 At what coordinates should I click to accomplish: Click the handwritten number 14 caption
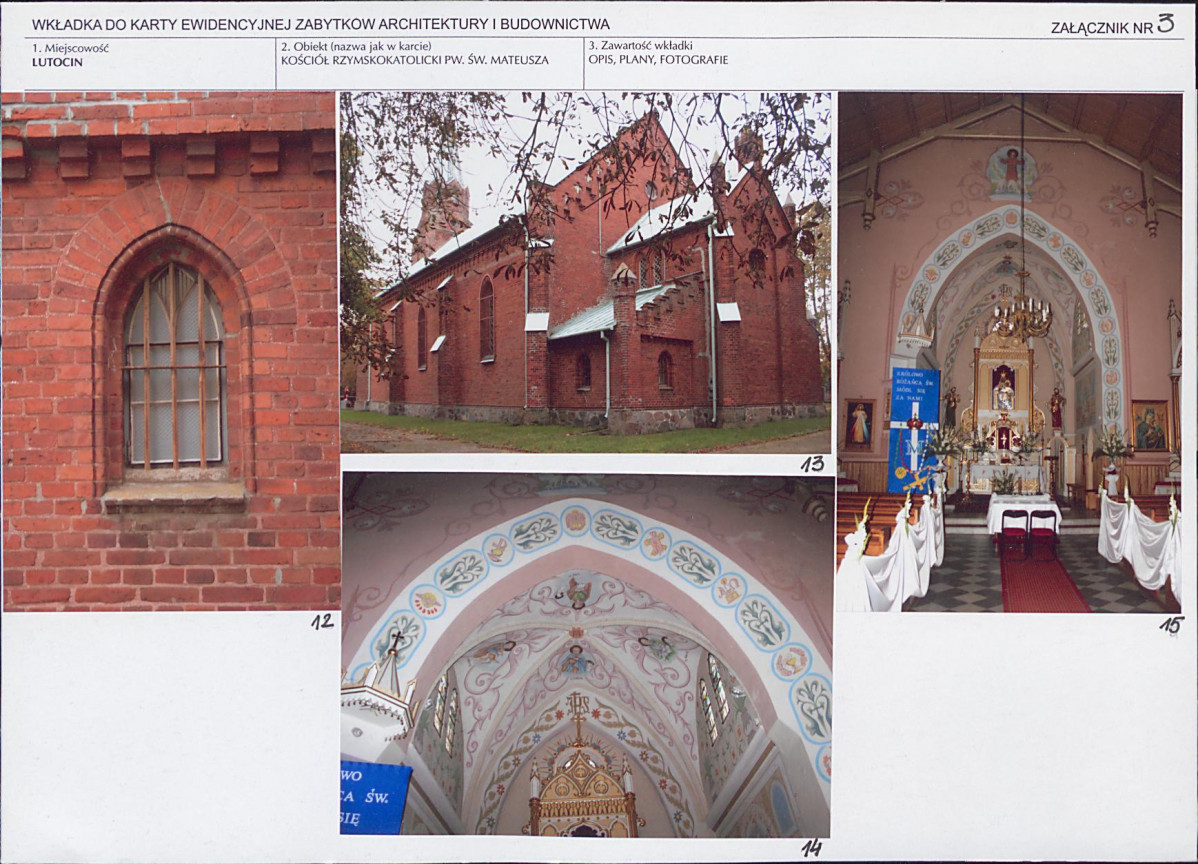coord(811,847)
